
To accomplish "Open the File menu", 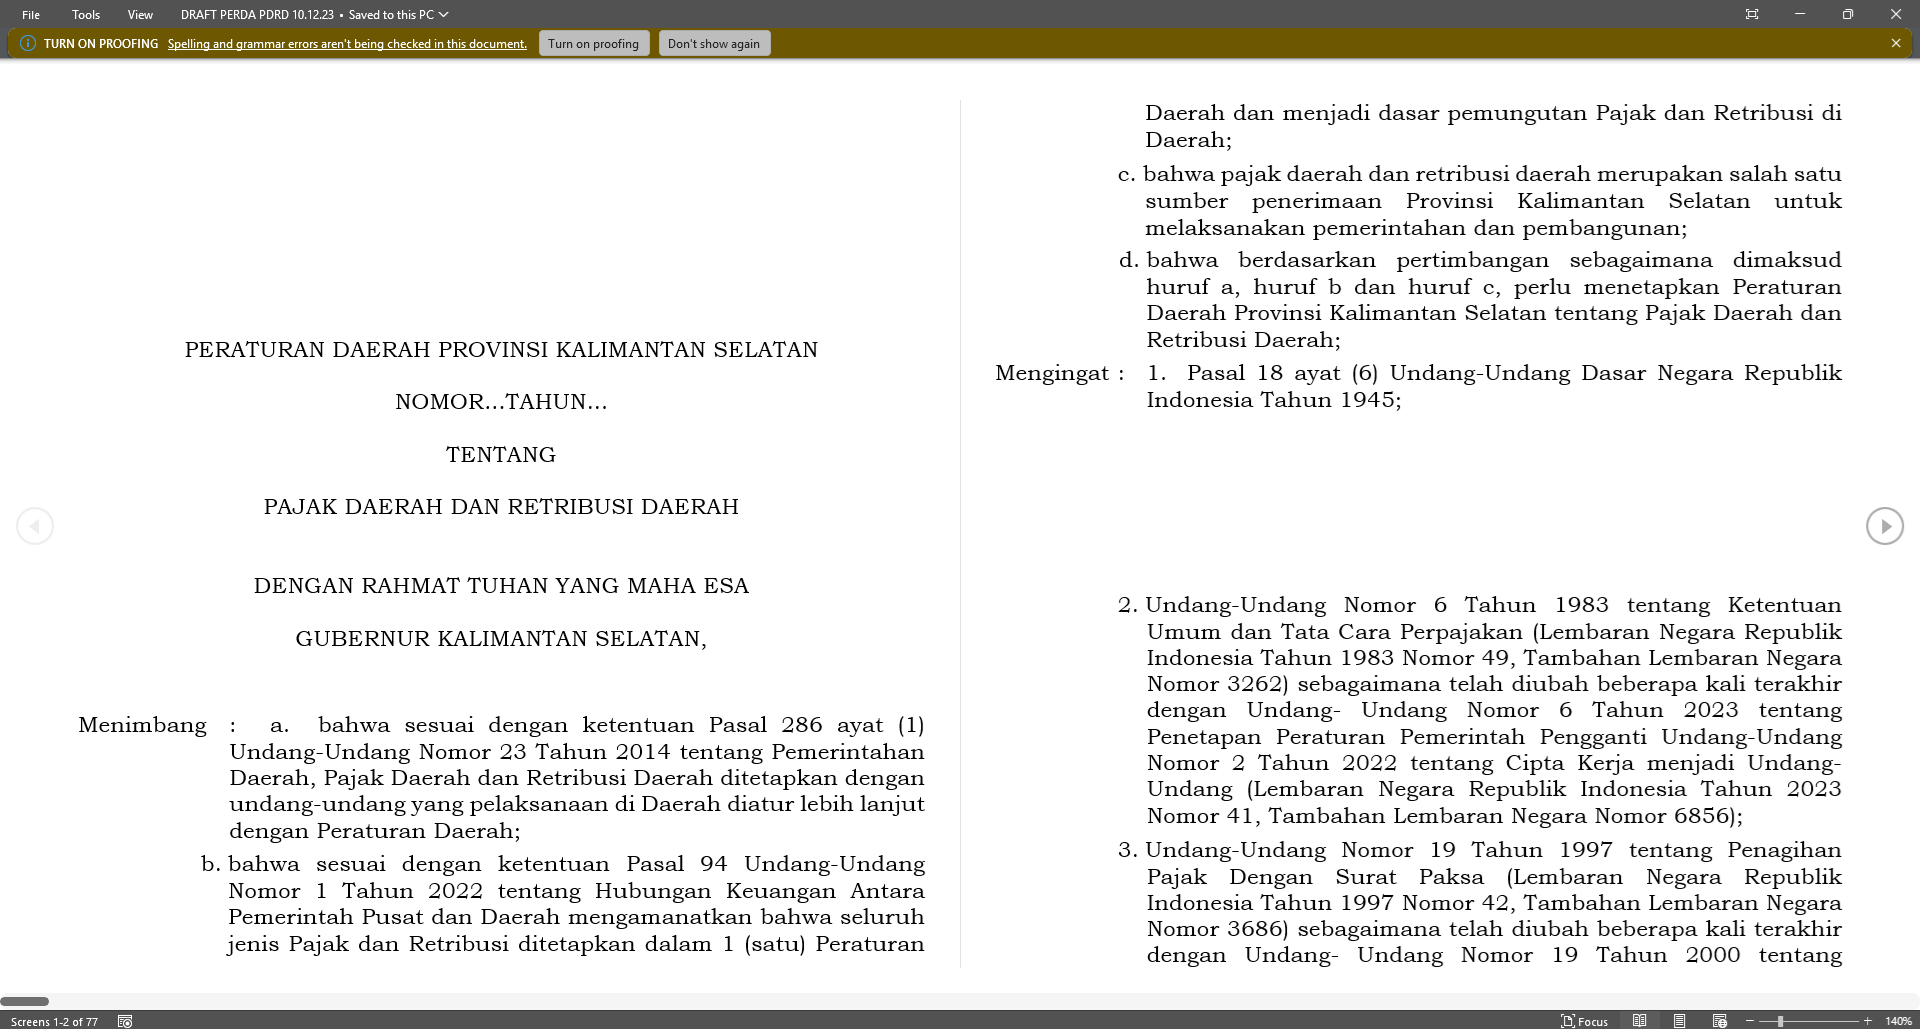I will coord(31,15).
